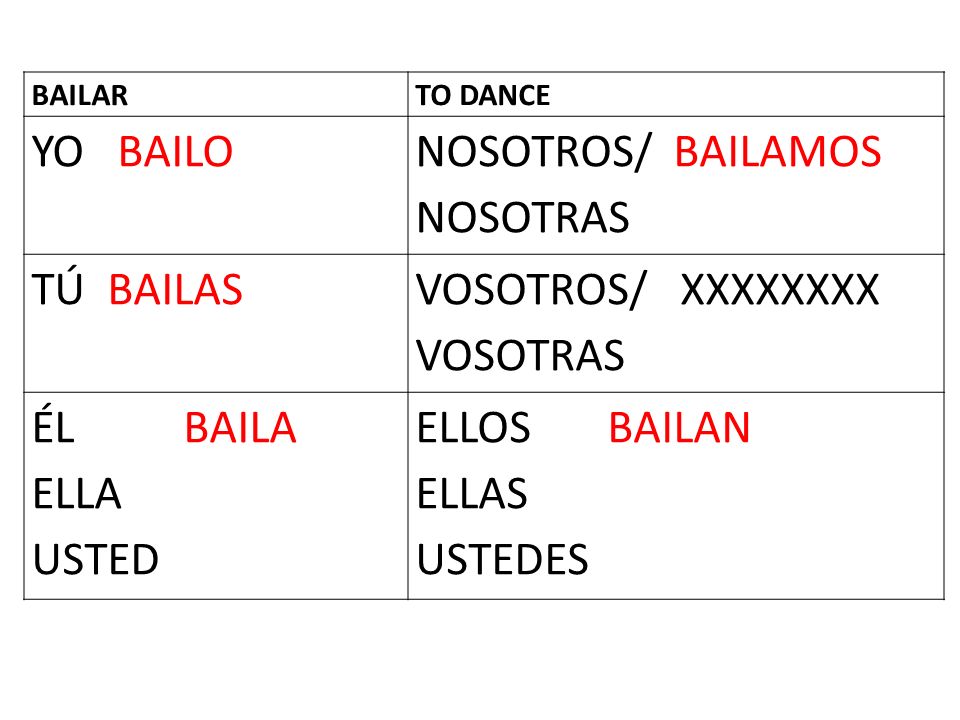Click the pronoun YO

pos(57,152)
